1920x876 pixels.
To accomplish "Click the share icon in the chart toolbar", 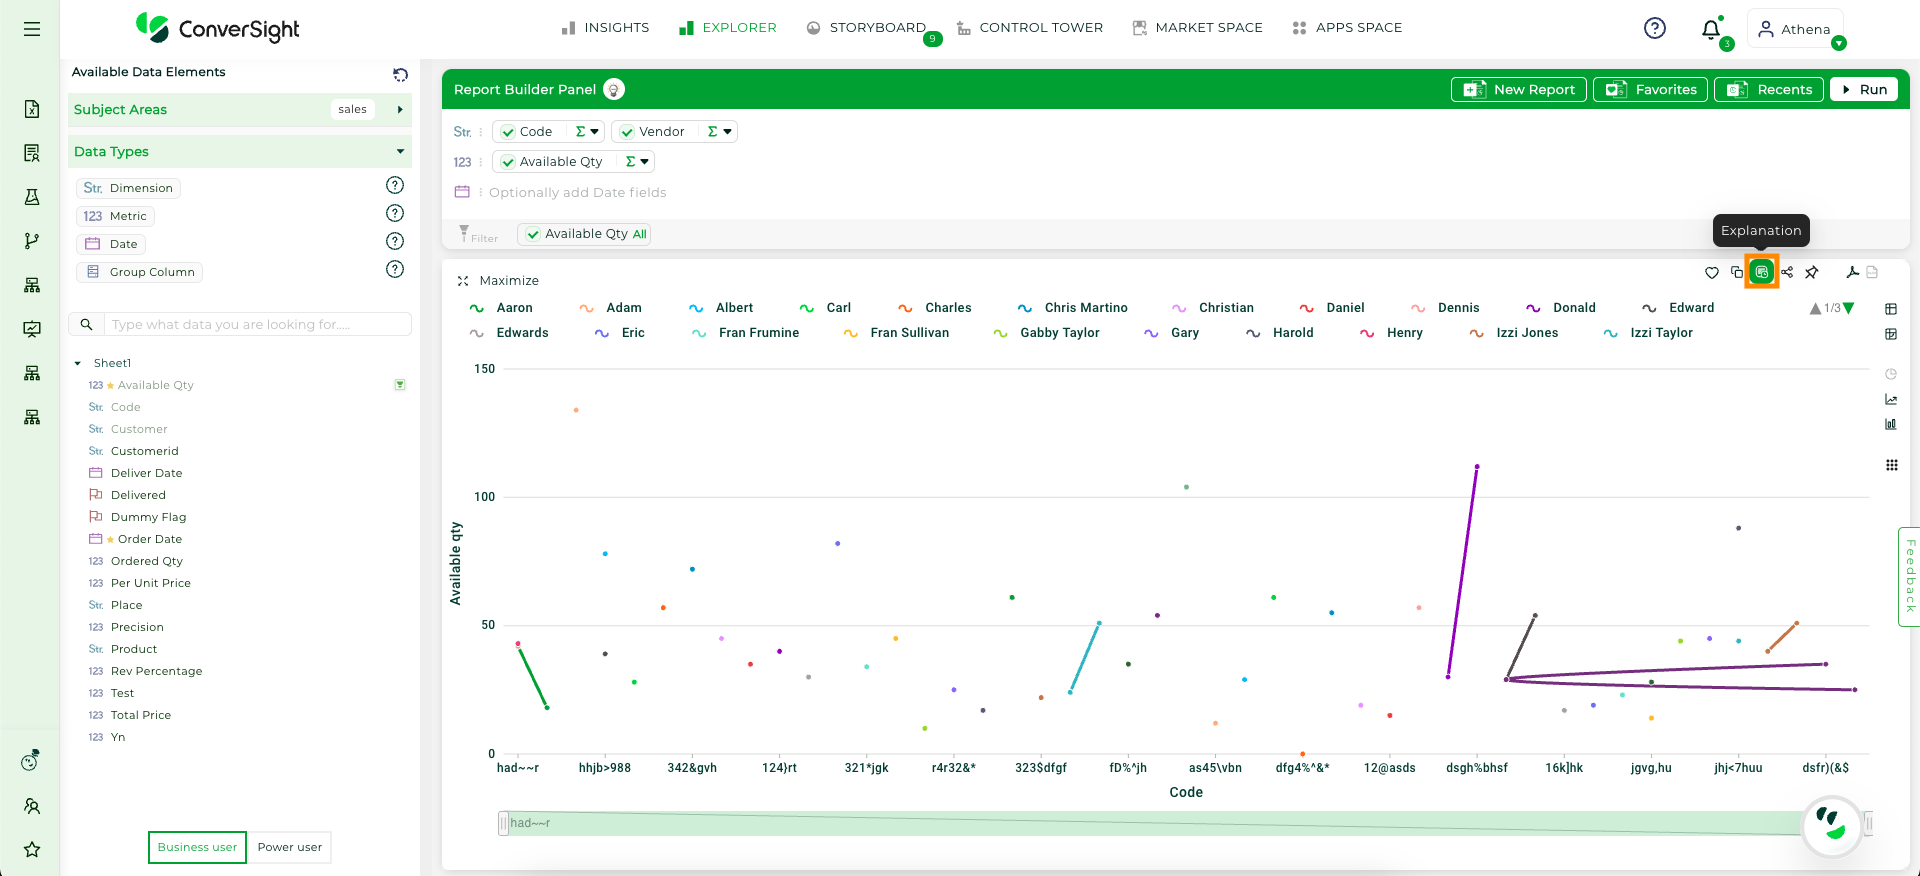I will (x=1787, y=272).
